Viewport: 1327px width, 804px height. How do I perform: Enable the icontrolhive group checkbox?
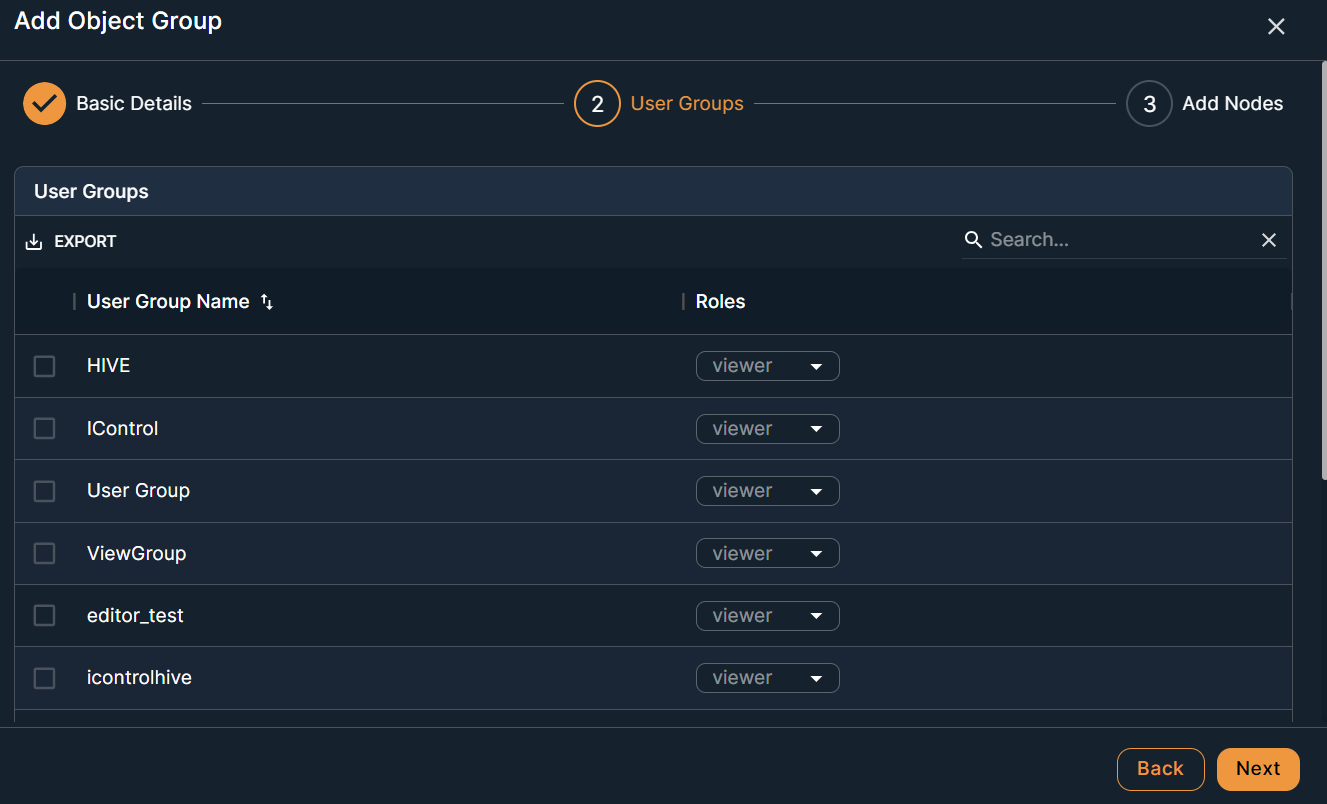(x=45, y=678)
